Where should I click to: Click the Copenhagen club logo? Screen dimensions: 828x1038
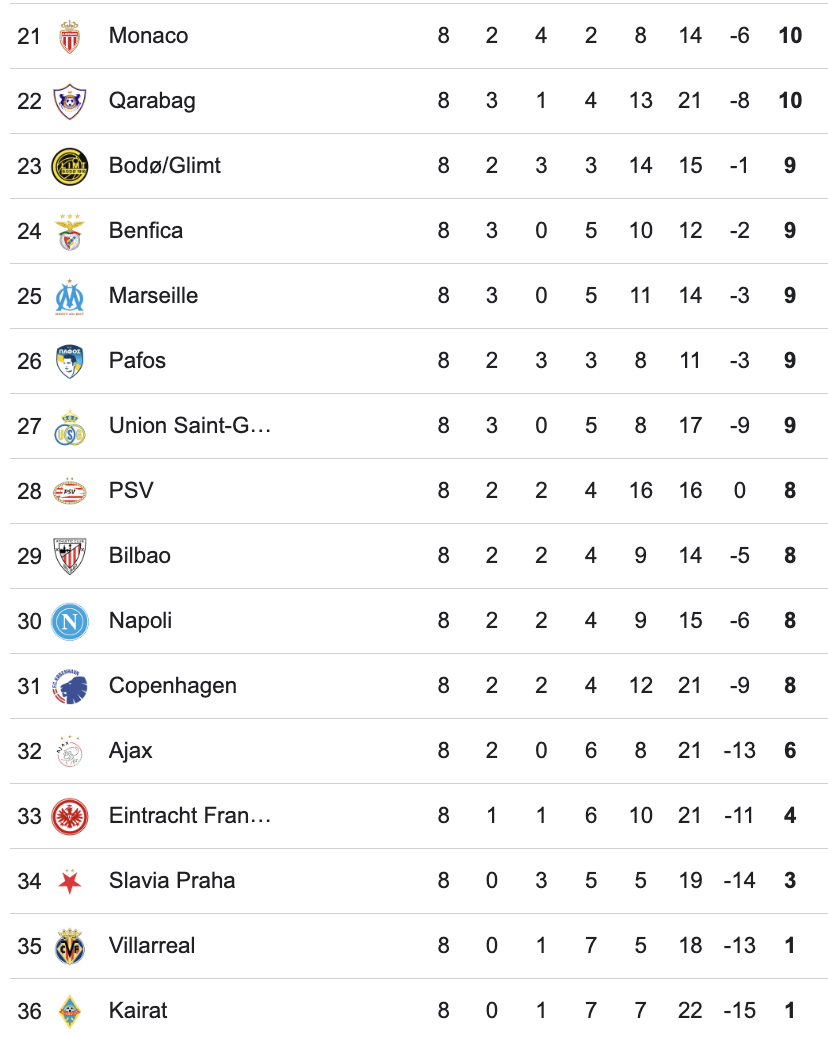pyautogui.click(x=69, y=686)
